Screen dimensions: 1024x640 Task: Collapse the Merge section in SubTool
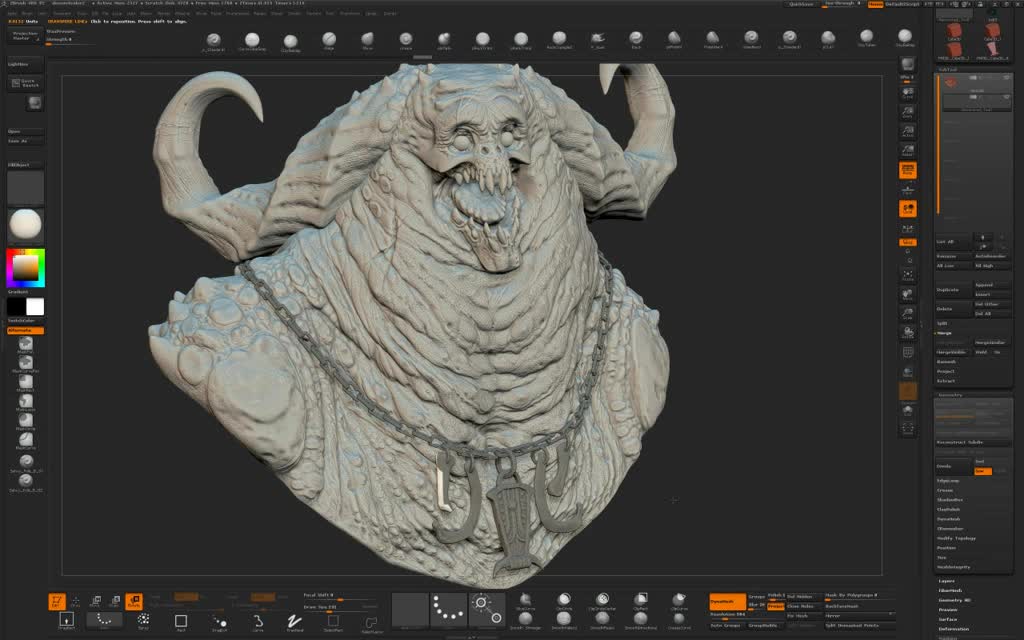(944, 333)
